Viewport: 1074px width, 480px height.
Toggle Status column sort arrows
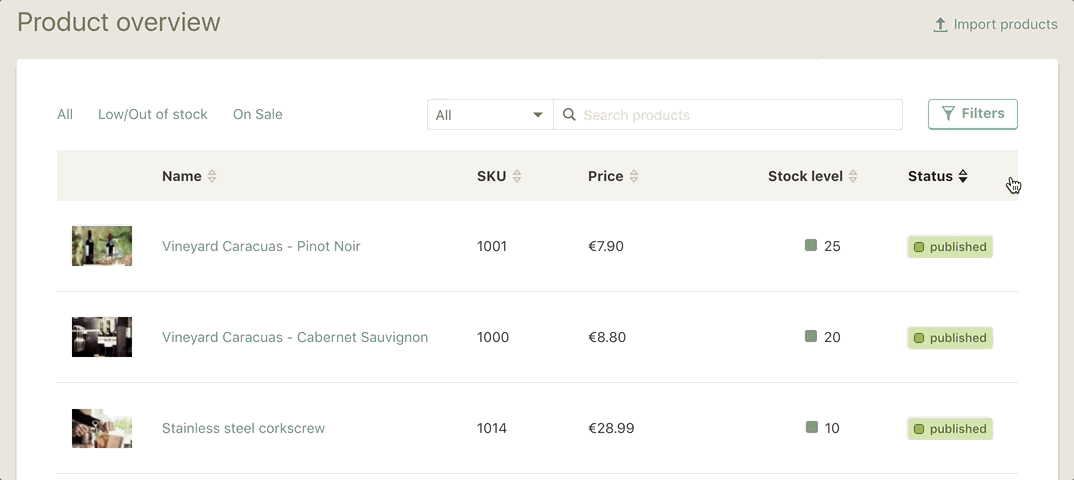click(x=963, y=176)
